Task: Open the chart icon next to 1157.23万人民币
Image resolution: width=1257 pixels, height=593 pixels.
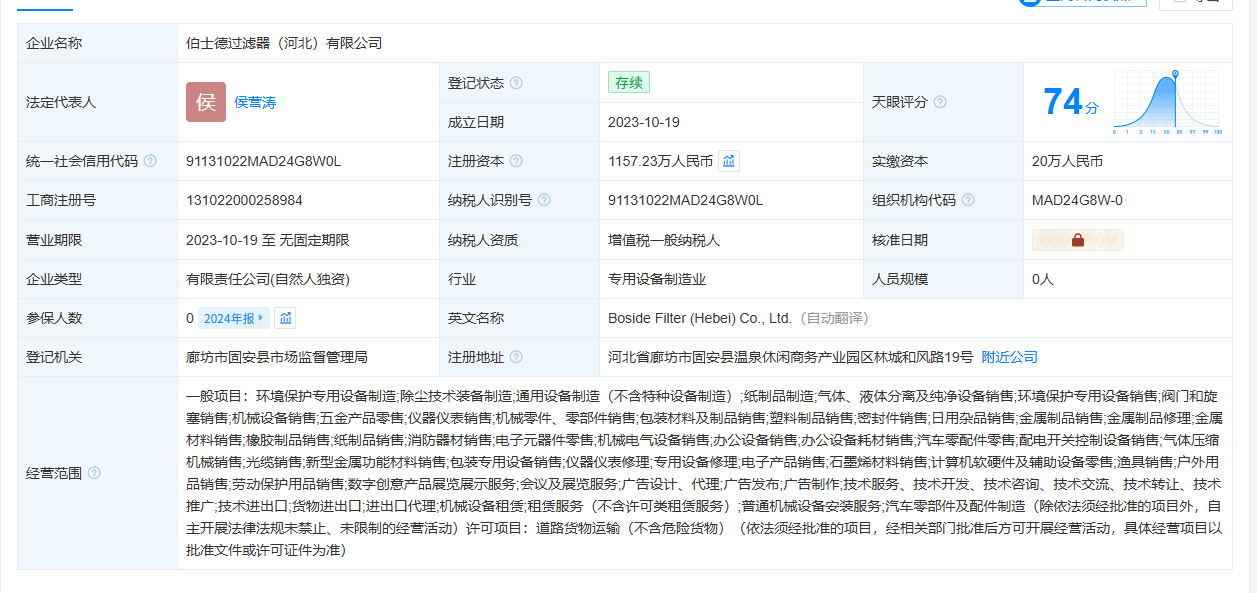Action: click(x=729, y=161)
